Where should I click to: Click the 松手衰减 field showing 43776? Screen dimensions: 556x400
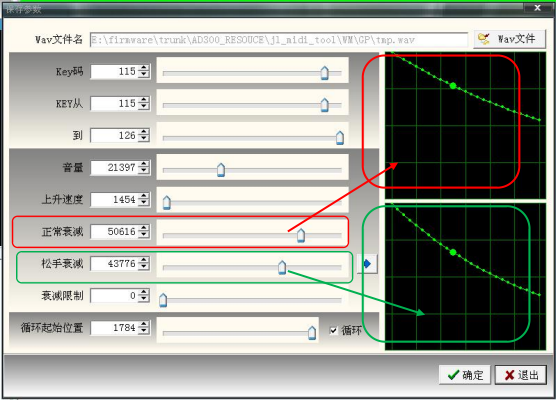114,264
